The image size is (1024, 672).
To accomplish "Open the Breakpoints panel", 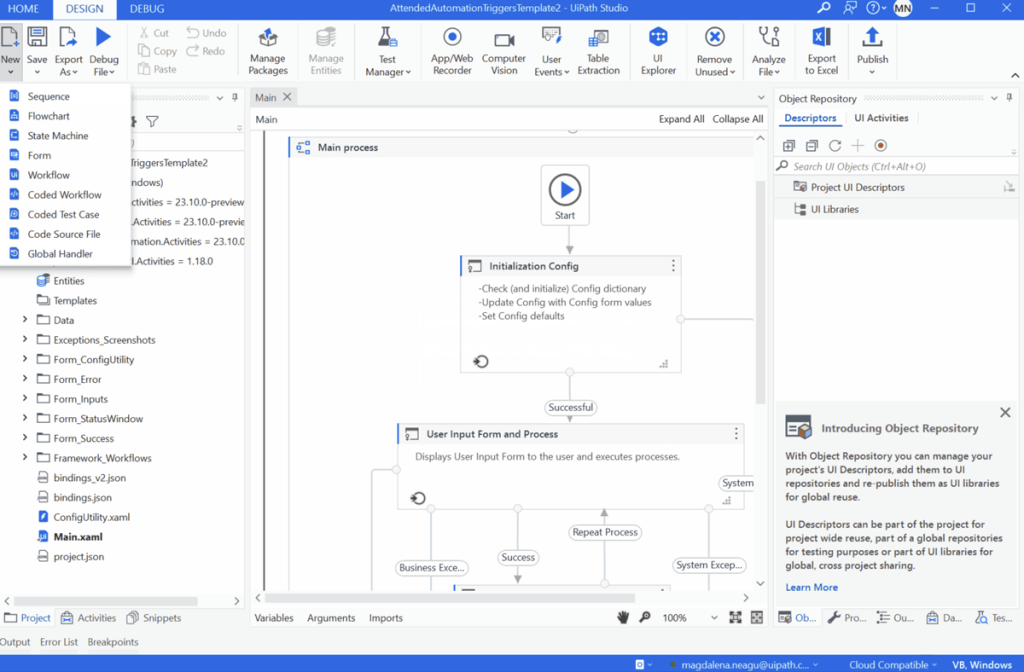I will [x=113, y=642].
